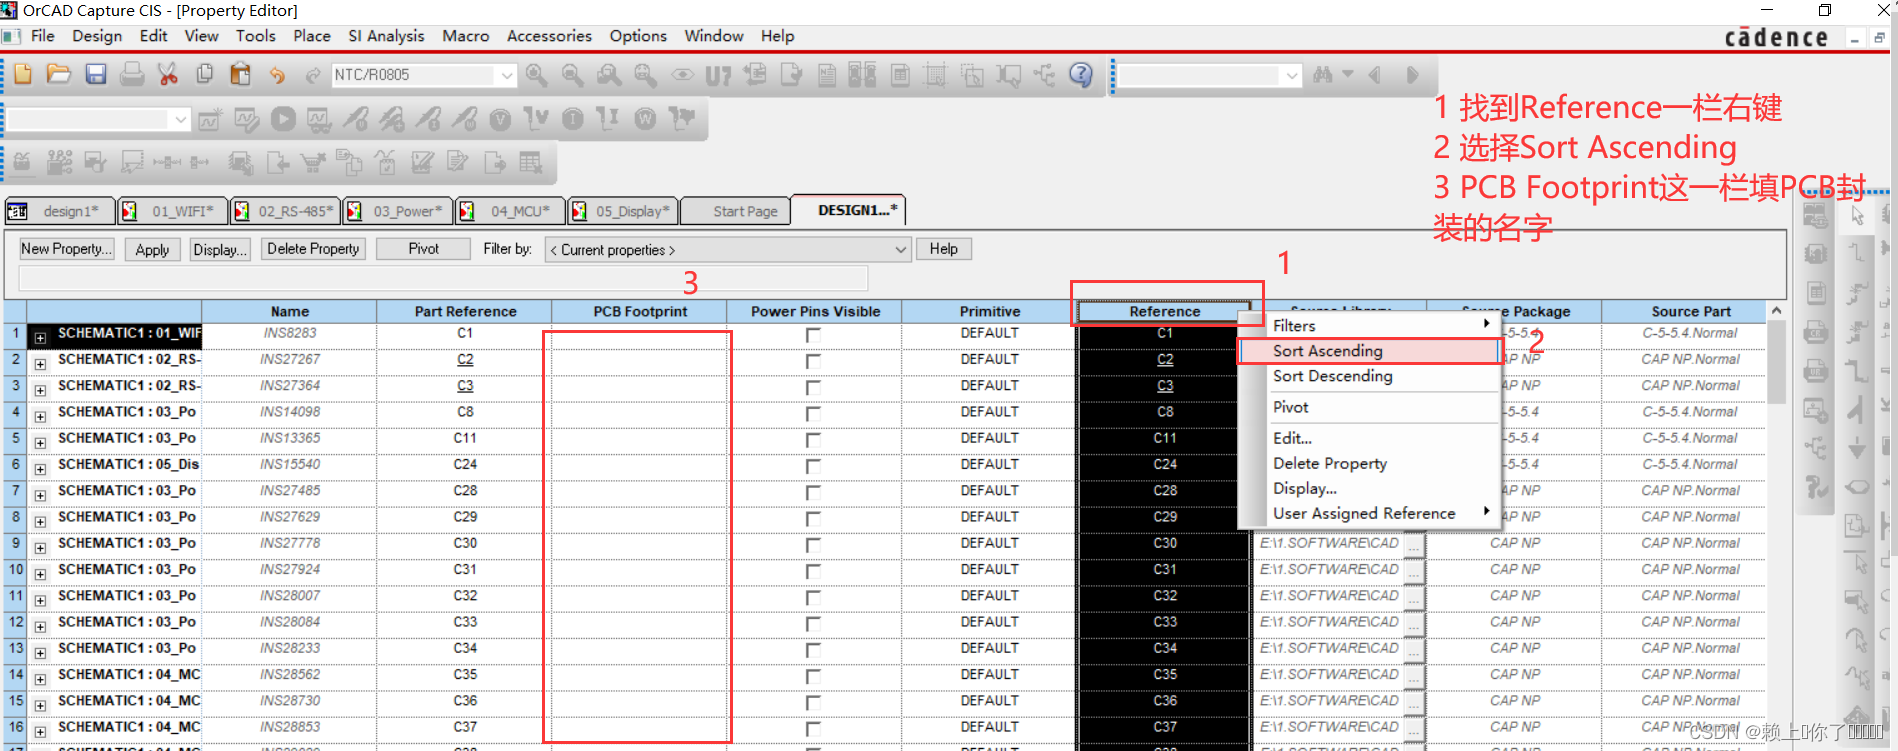
Task: Choose Sort Ascending from context menu
Action: pyautogui.click(x=1370, y=351)
